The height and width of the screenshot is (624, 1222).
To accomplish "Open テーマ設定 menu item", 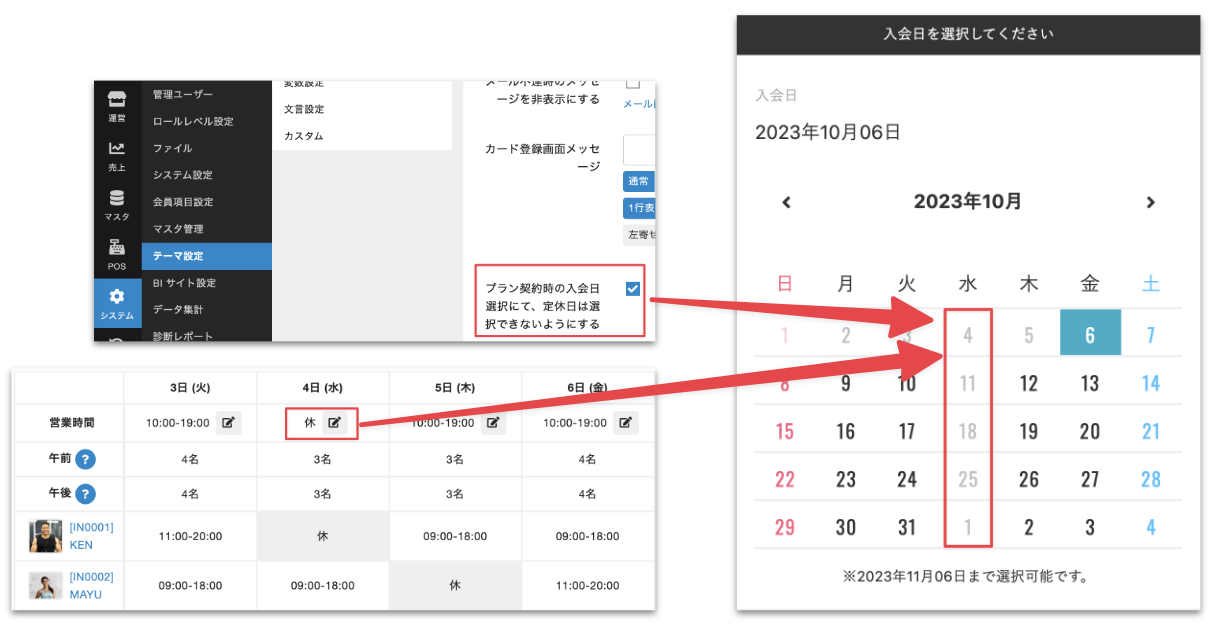I will coord(178,256).
